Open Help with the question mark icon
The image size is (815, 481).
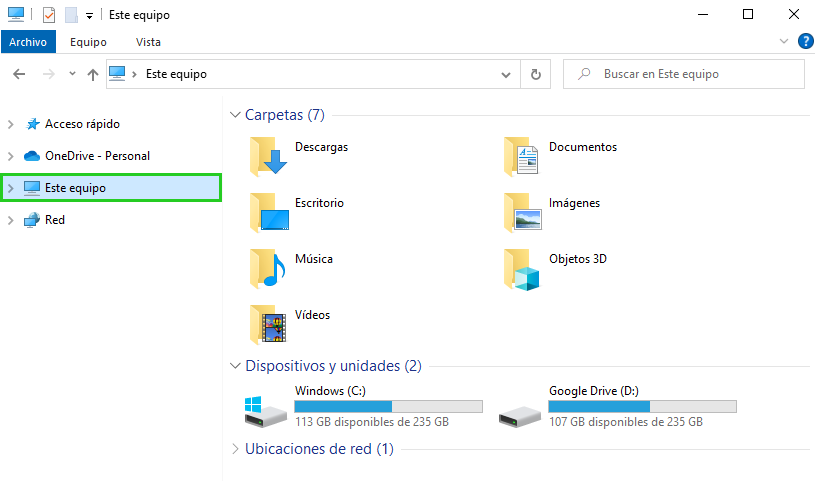[806, 41]
